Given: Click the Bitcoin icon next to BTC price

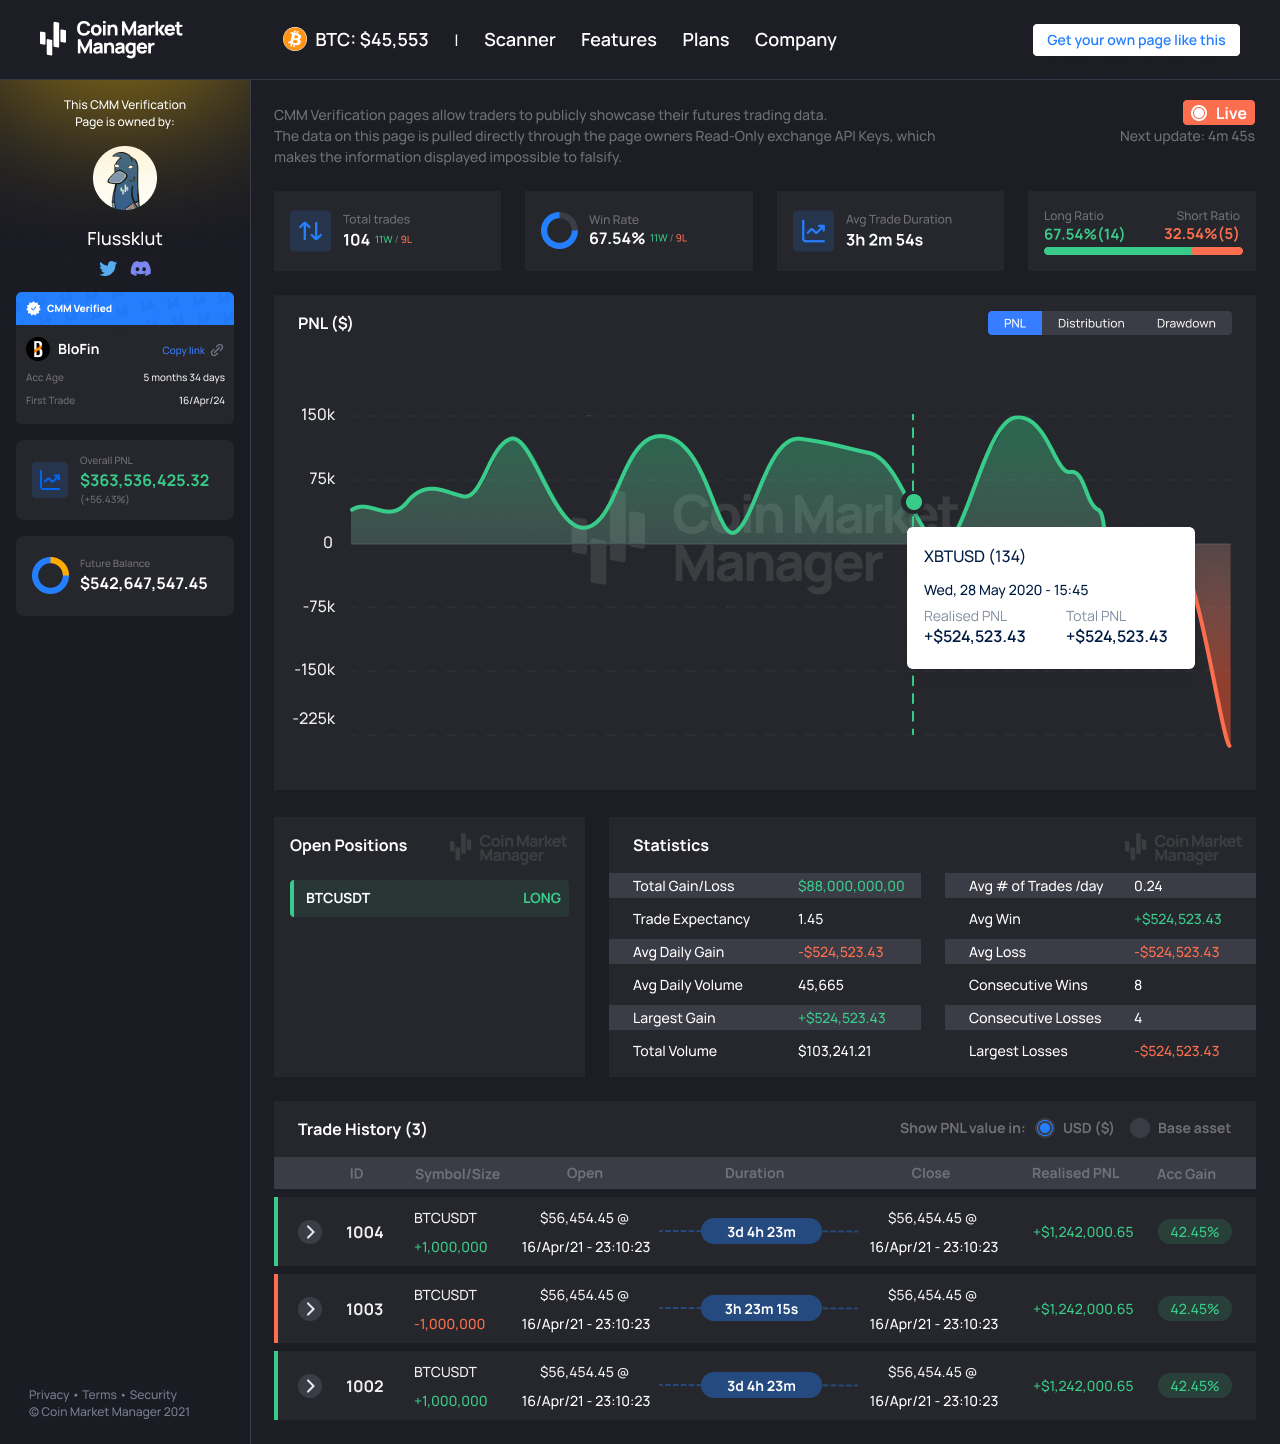Looking at the screenshot, I should pos(294,39).
